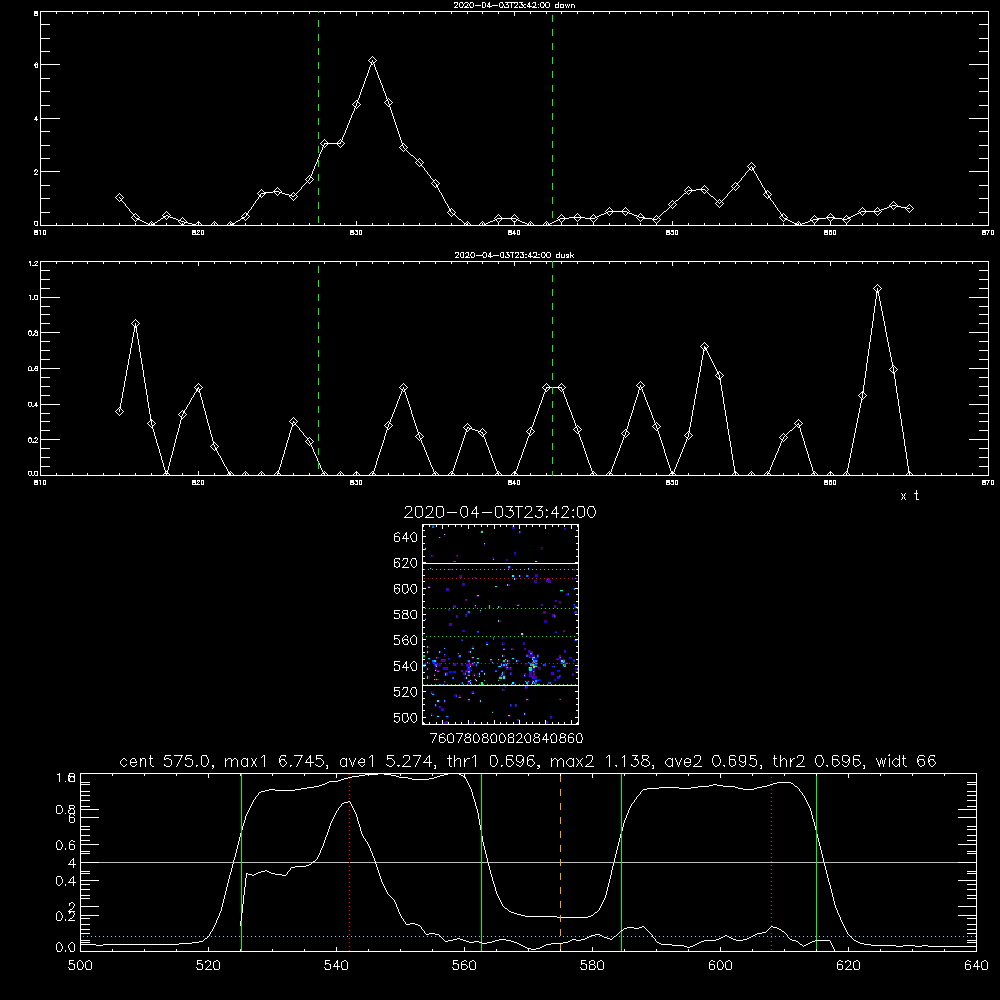This screenshot has height=1000, width=1000.
Task: Click the green vertical line near 615 in bottom plot
Action: pyautogui.click(x=816, y=862)
